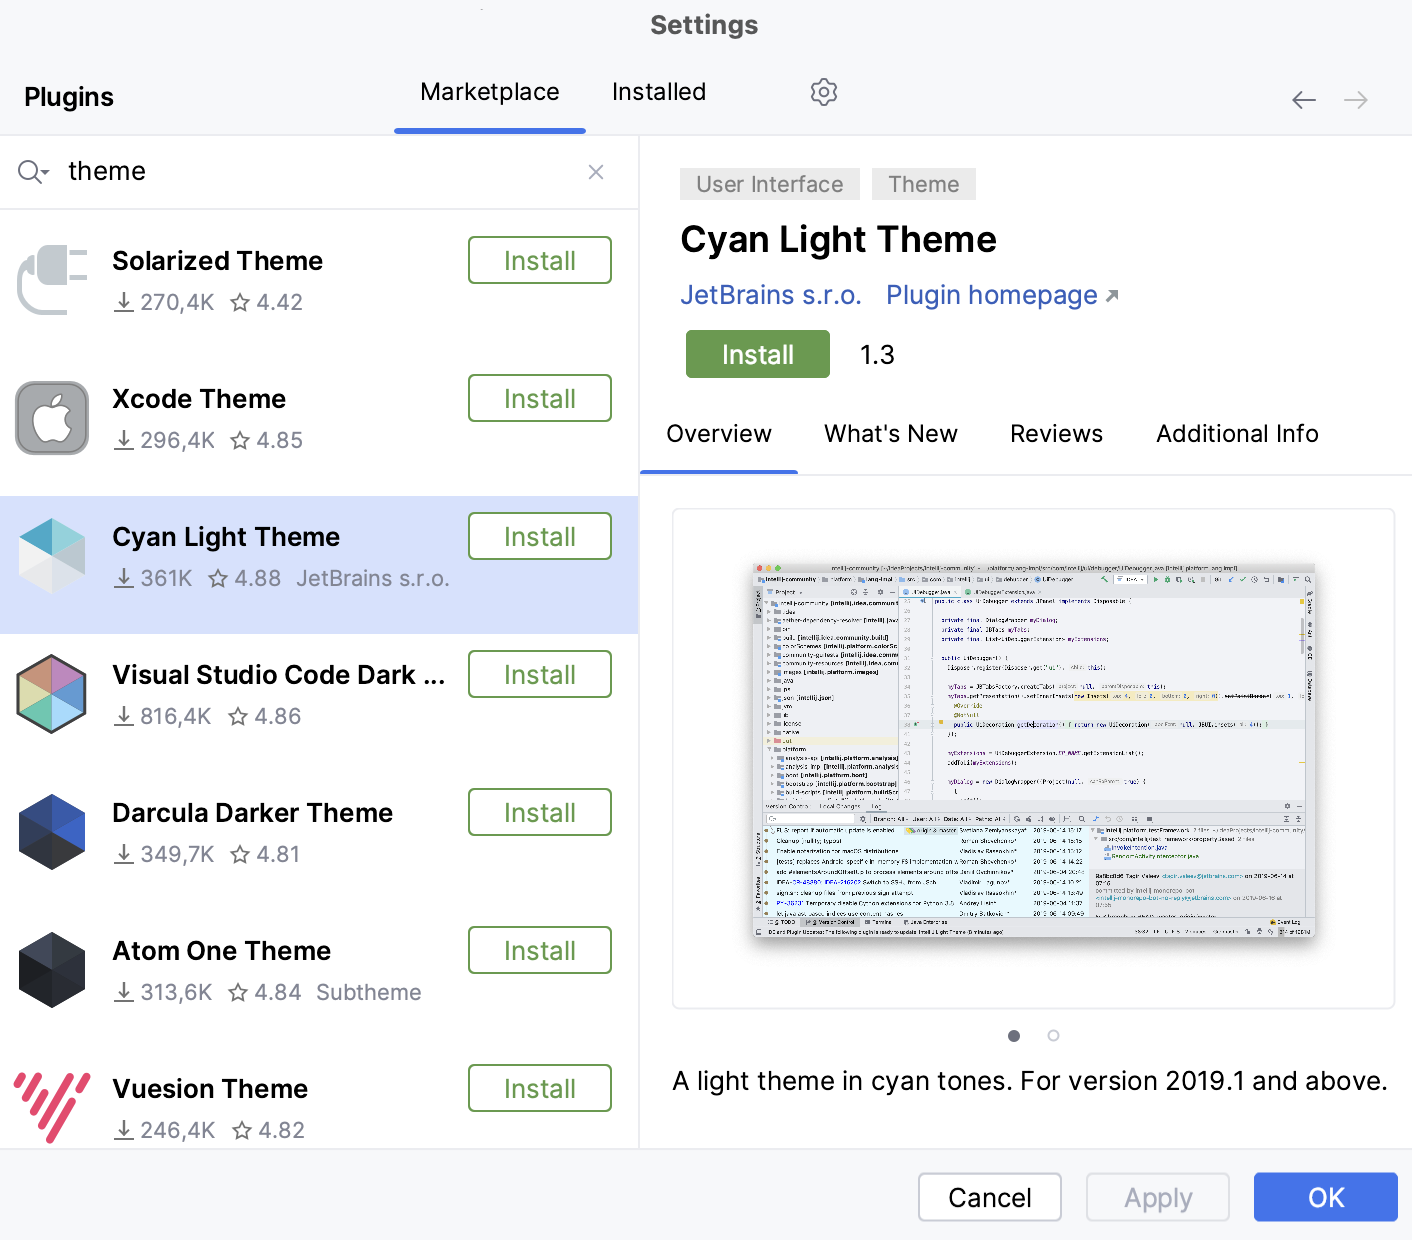Click the Darcula Darker Theme cube icon

pyautogui.click(x=52, y=832)
